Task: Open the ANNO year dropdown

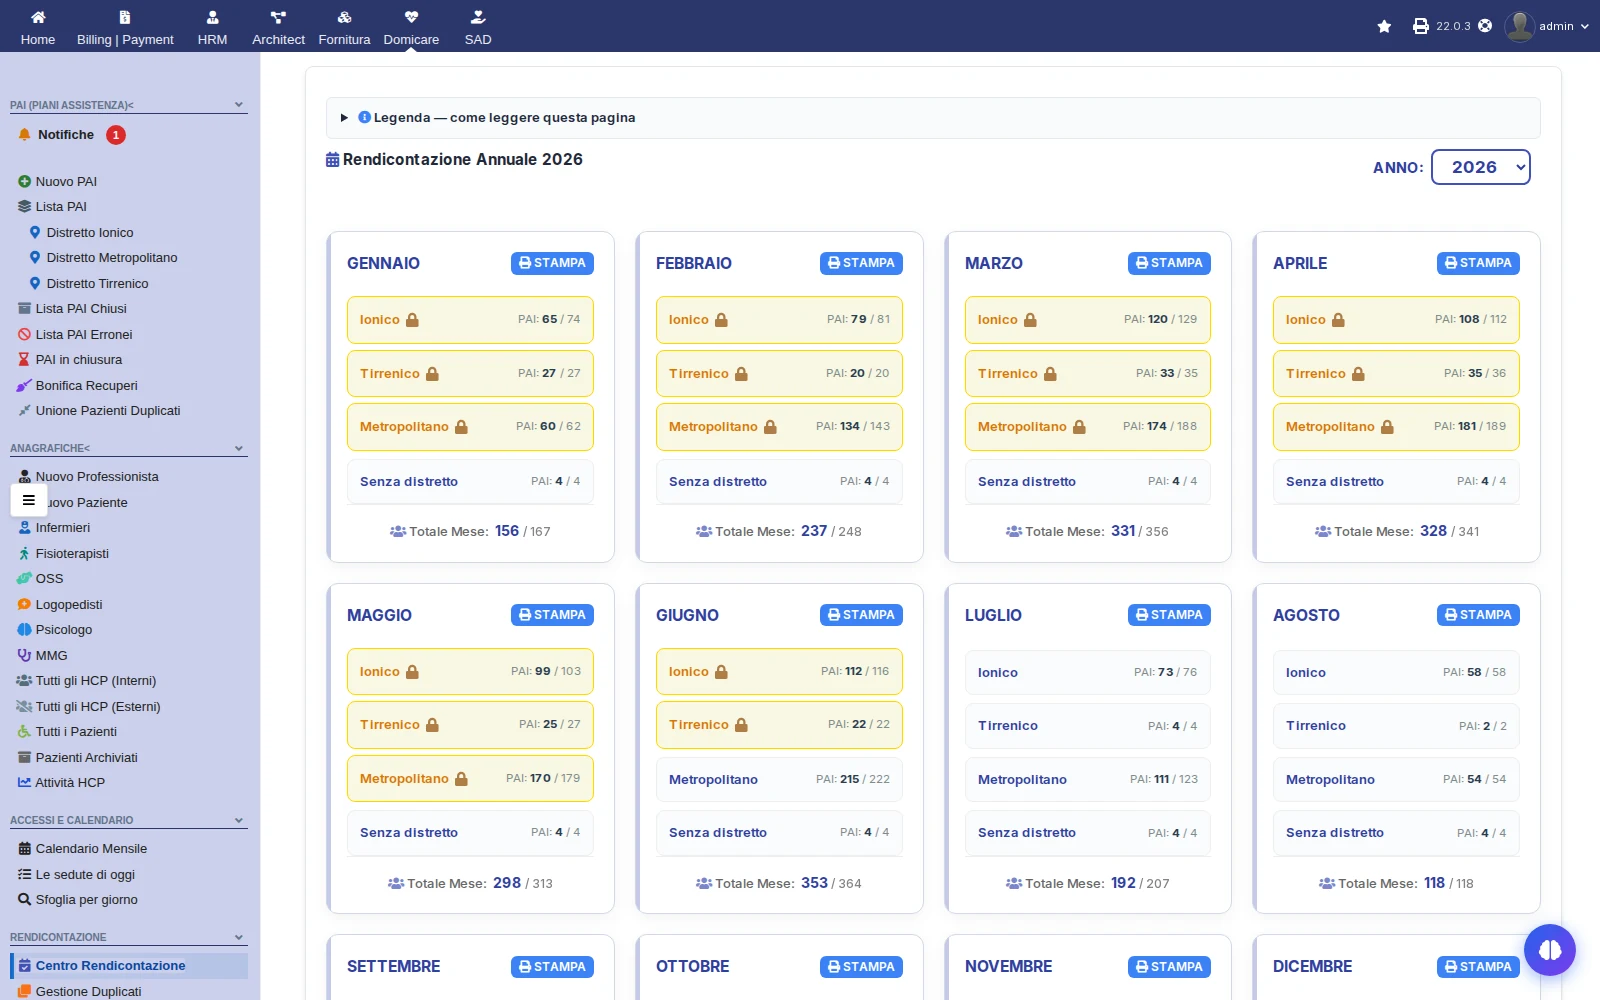Action: [x=1481, y=167]
